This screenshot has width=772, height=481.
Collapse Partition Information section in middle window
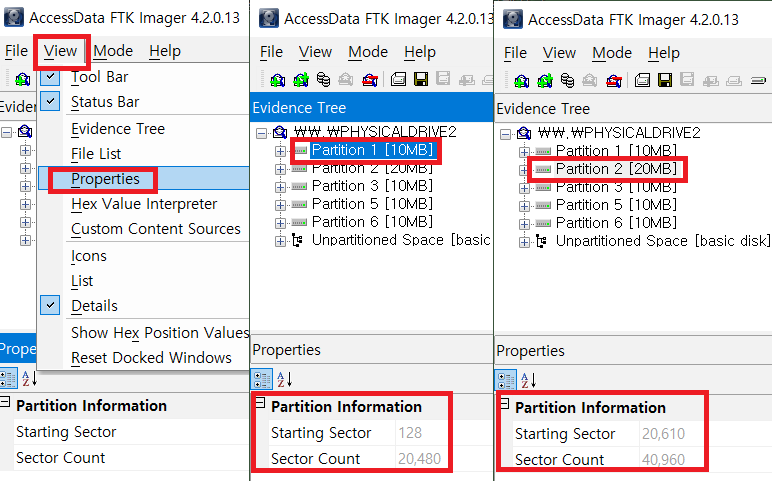pos(260,404)
